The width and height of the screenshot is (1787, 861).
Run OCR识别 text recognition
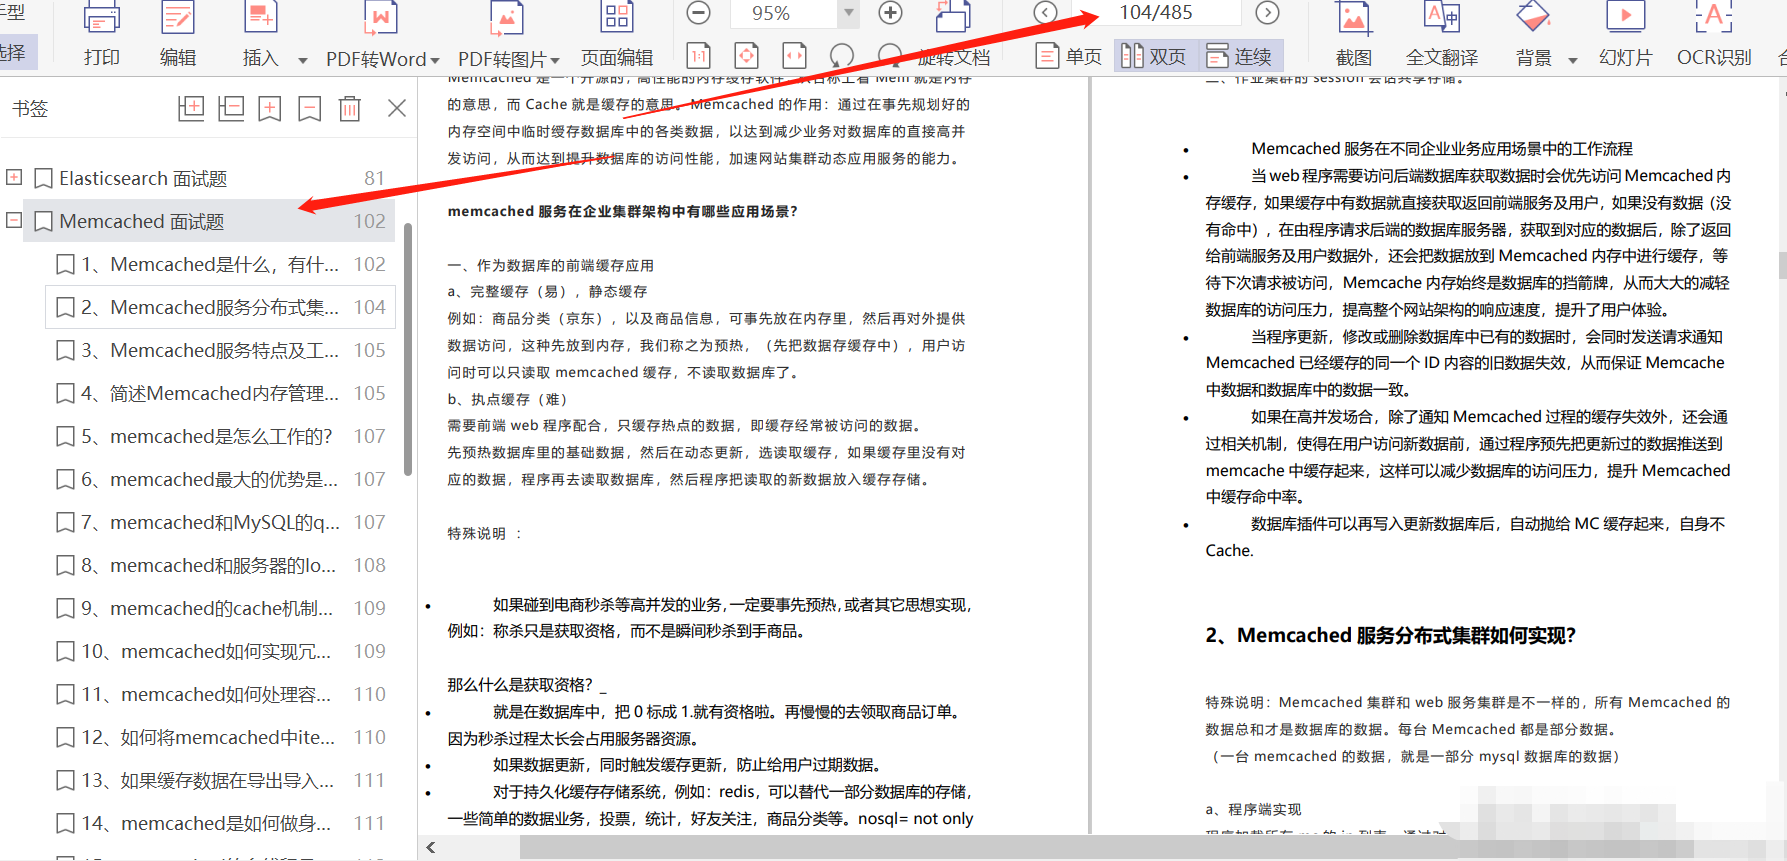point(1714,35)
